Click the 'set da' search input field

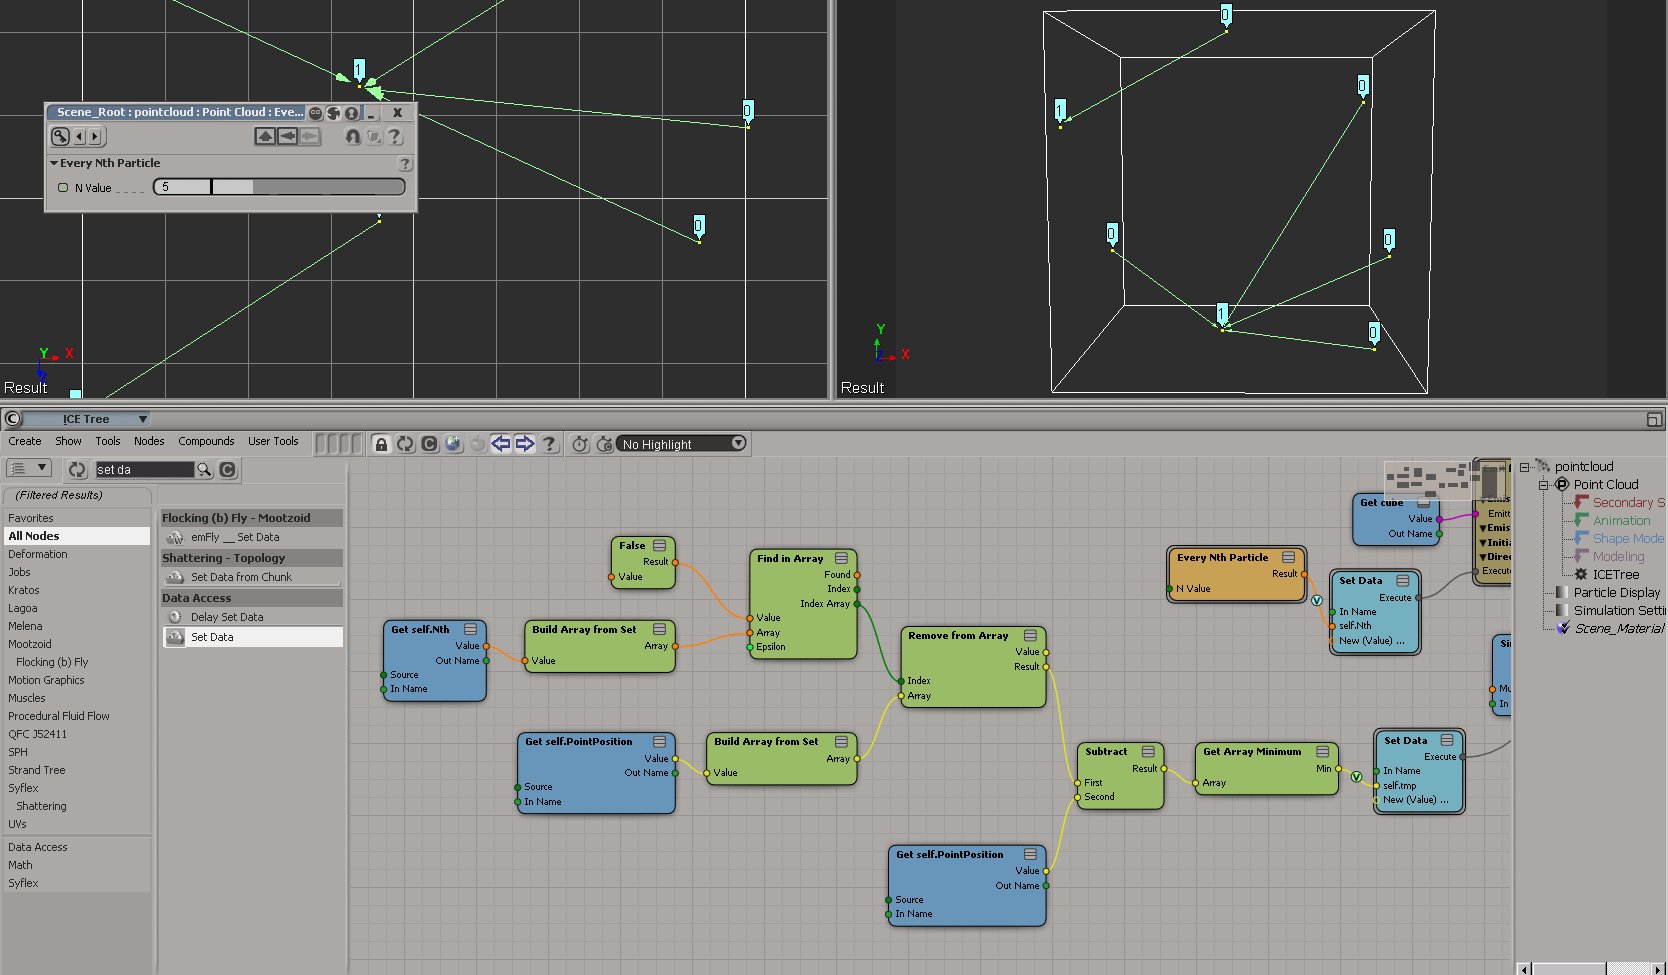click(143, 470)
